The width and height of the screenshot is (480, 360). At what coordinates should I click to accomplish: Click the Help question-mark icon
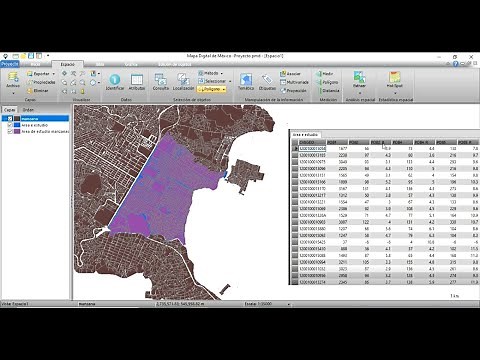pos(456,64)
